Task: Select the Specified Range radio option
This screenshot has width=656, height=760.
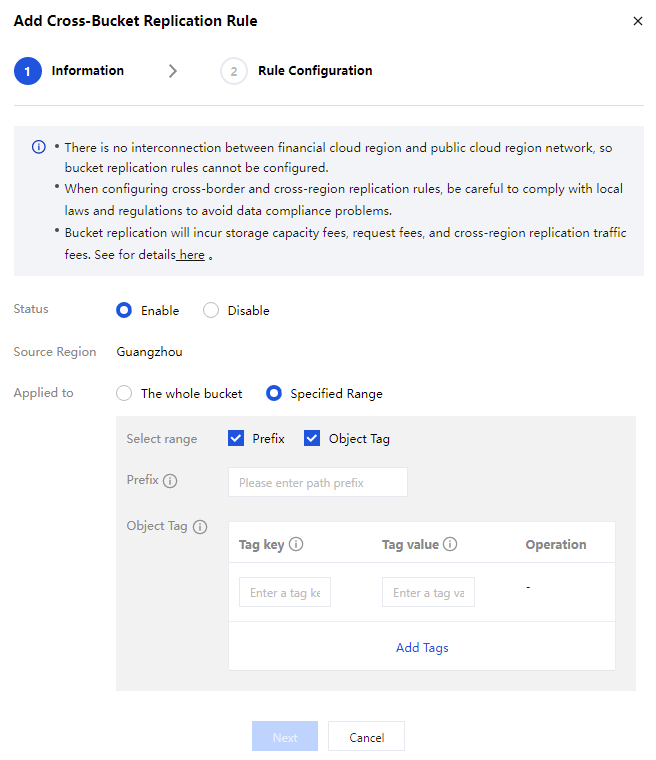Action: (x=274, y=393)
